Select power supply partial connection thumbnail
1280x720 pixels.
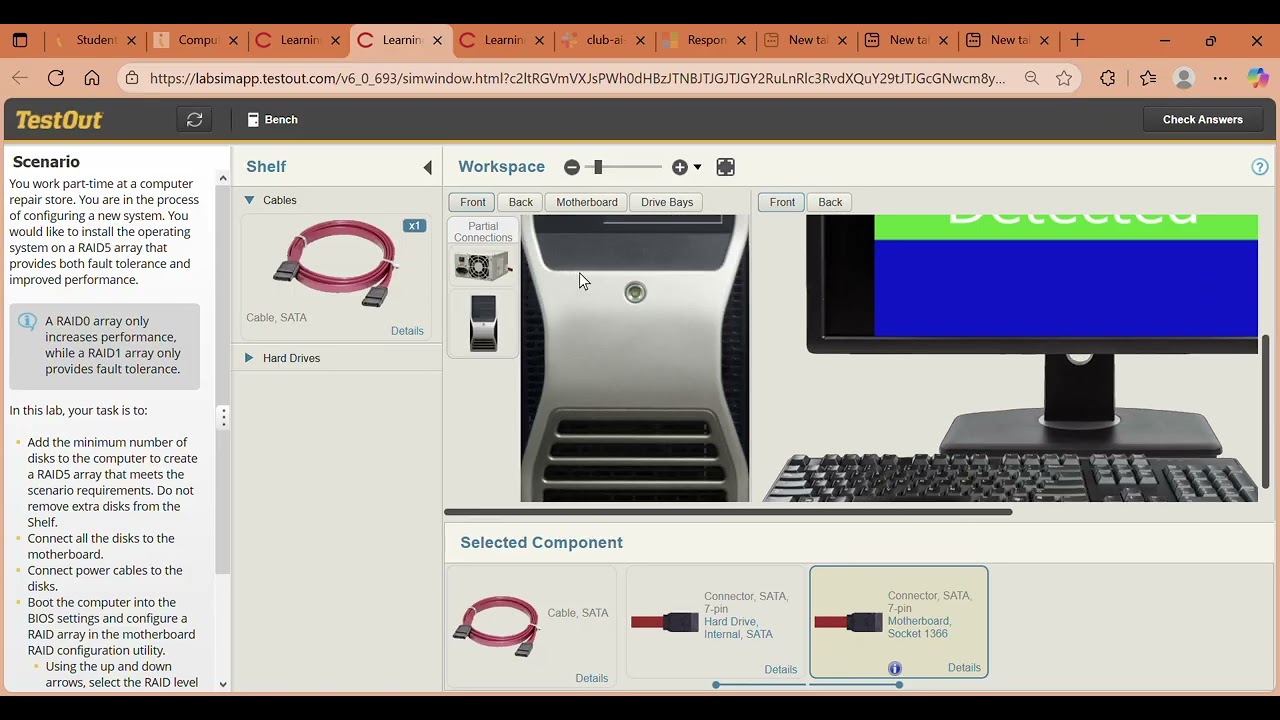(483, 266)
